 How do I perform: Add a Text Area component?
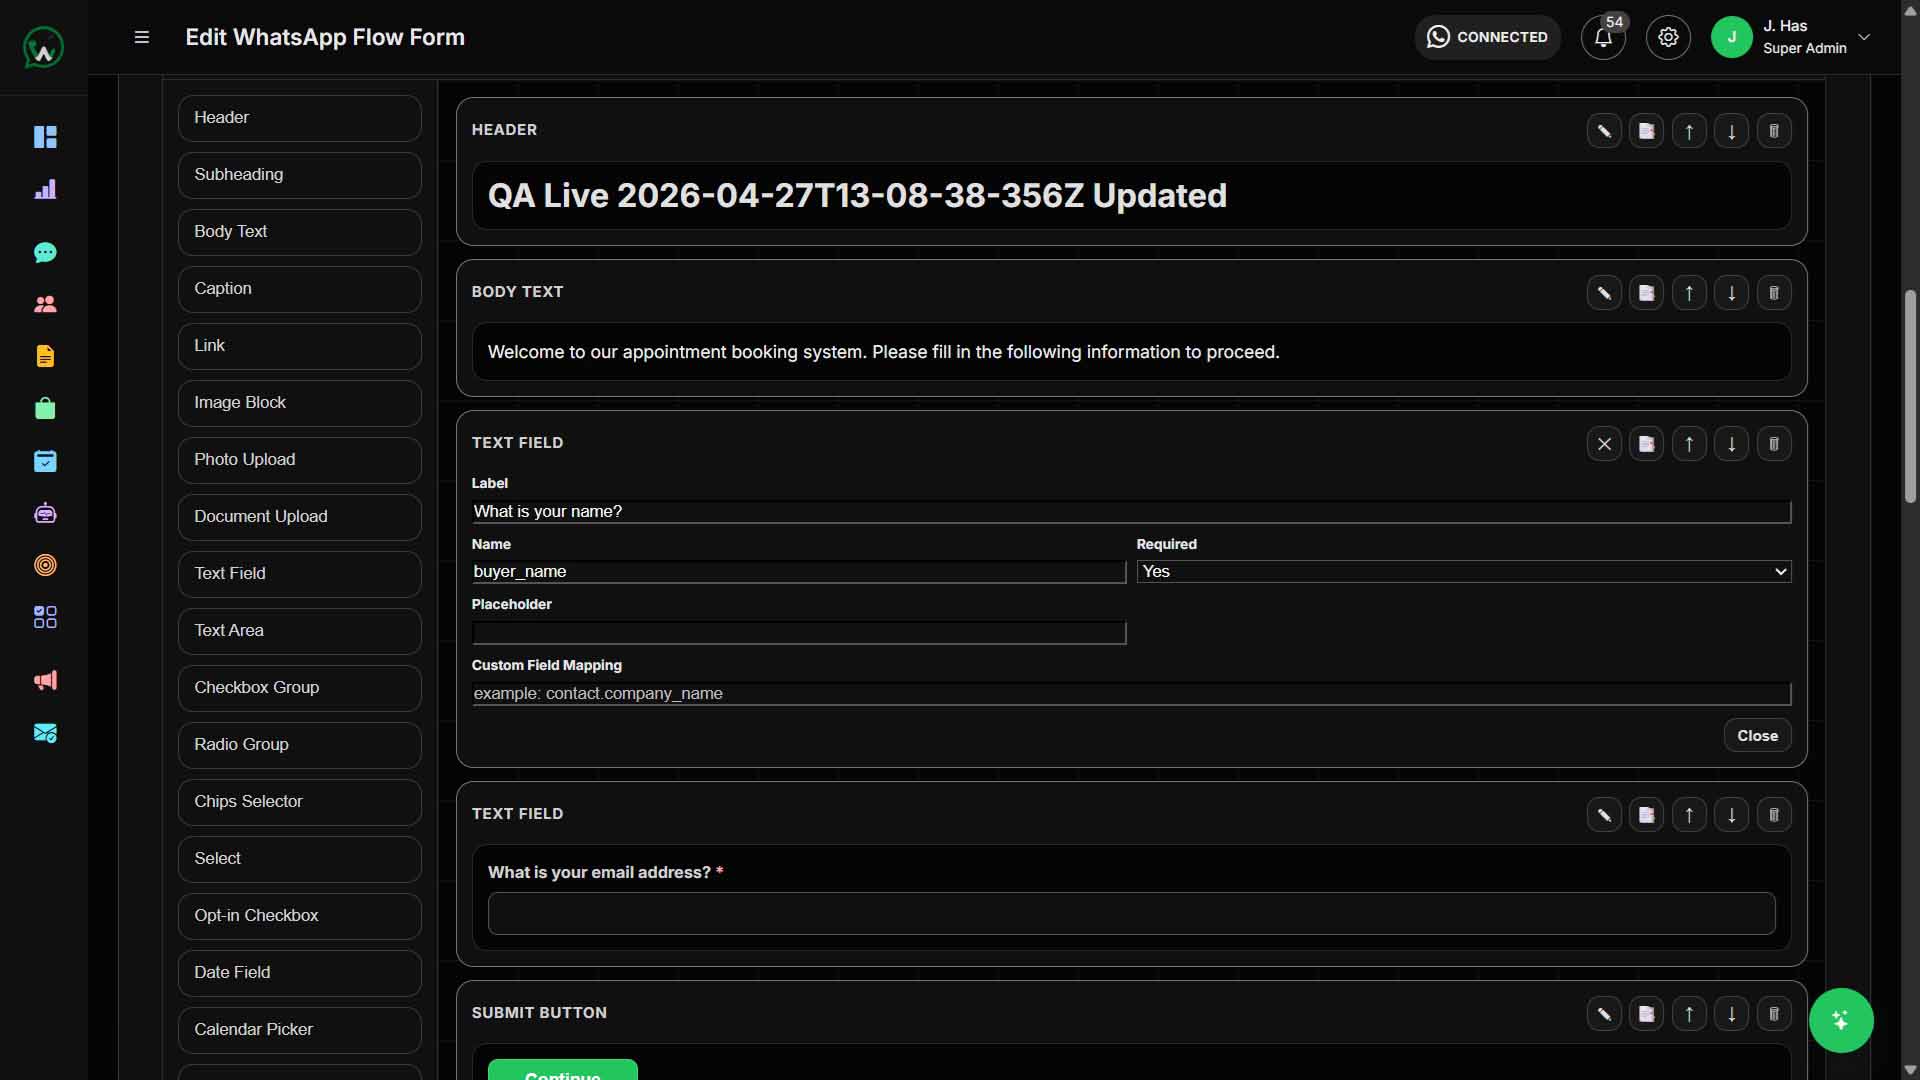300,631
